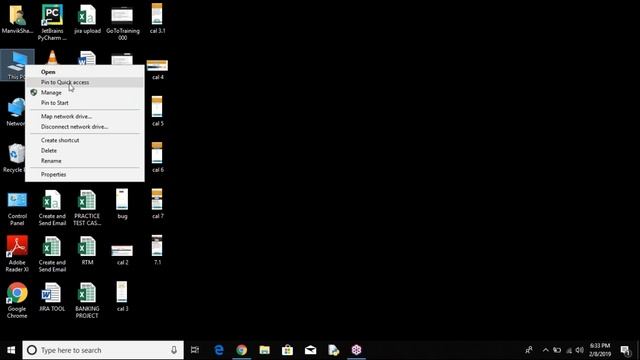Select the cal 2 desktop file

(x=122, y=255)
